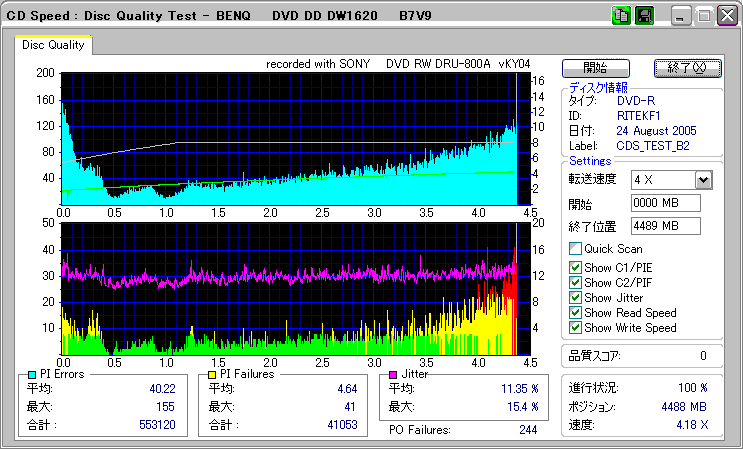Screen dimensions: 743x449
Task: Click the save floppy disk icon
Action: (644, 15)
